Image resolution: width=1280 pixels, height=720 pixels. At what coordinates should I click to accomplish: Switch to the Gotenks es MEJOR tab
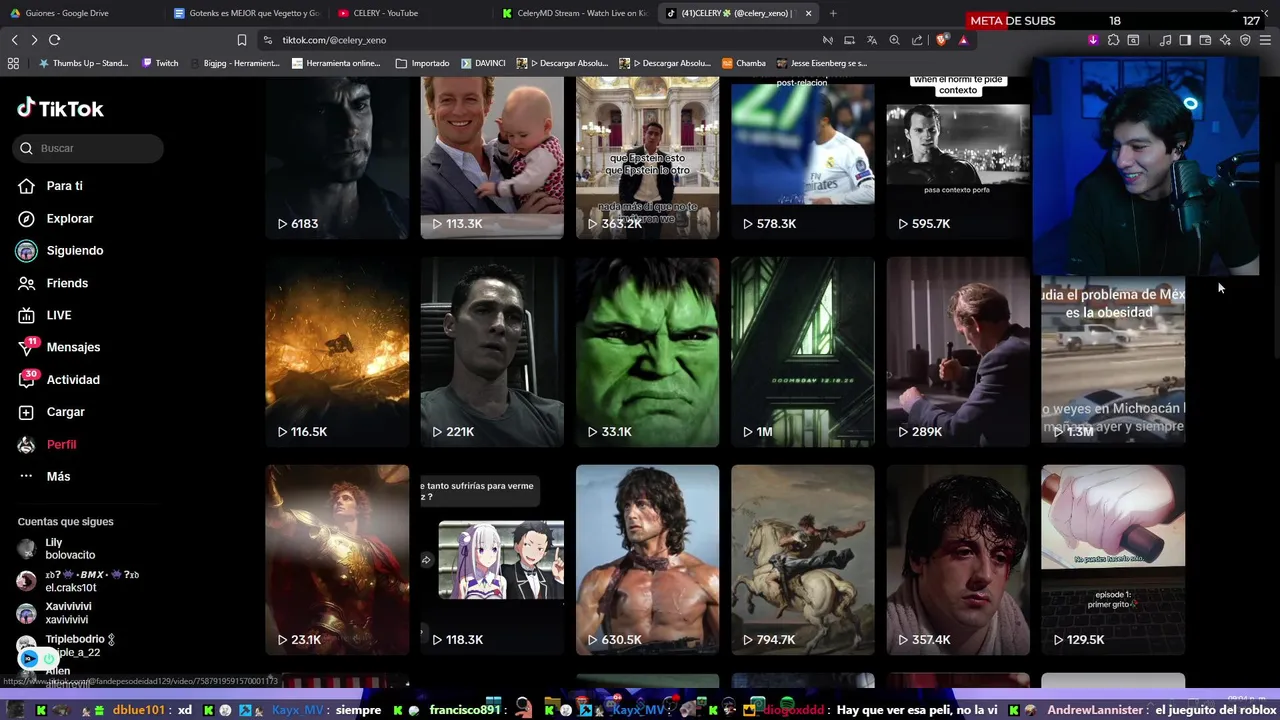click(x=245, y=13)
